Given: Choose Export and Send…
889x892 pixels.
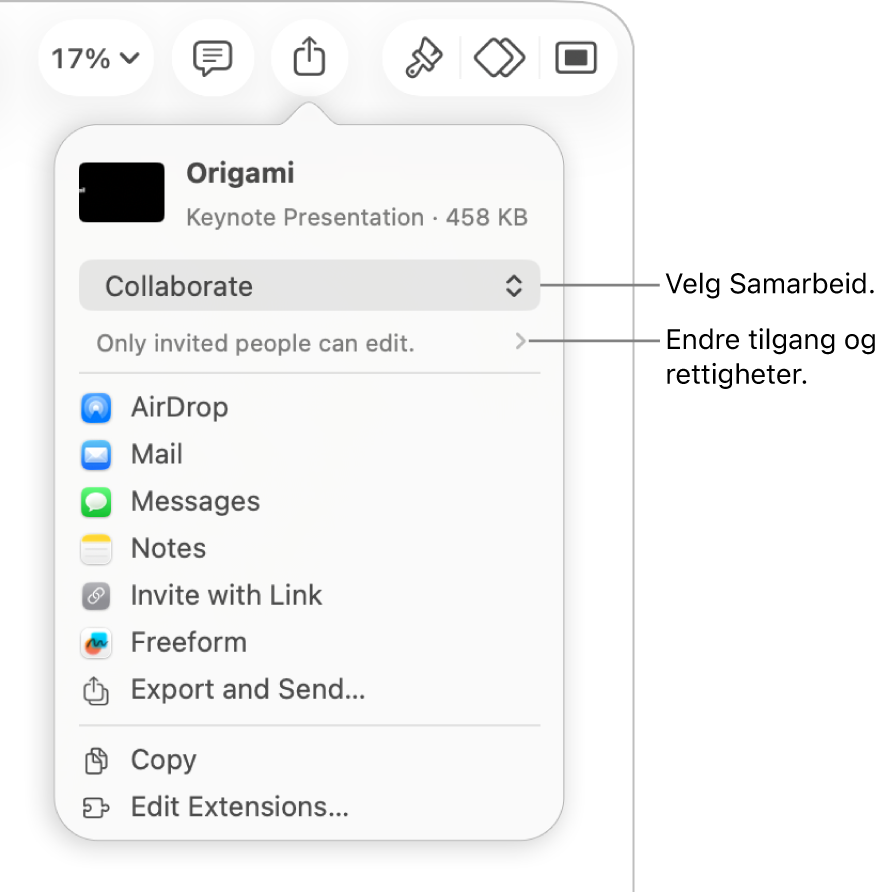Looking at the screenshot, I should point(309,689).
